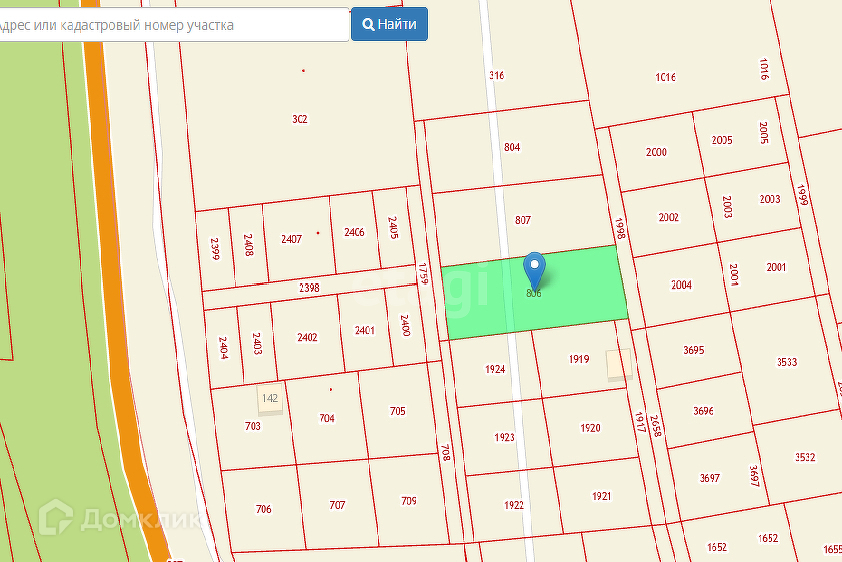Select parcel 2004 on the map

pyautogui.click(x=681, y=285)
